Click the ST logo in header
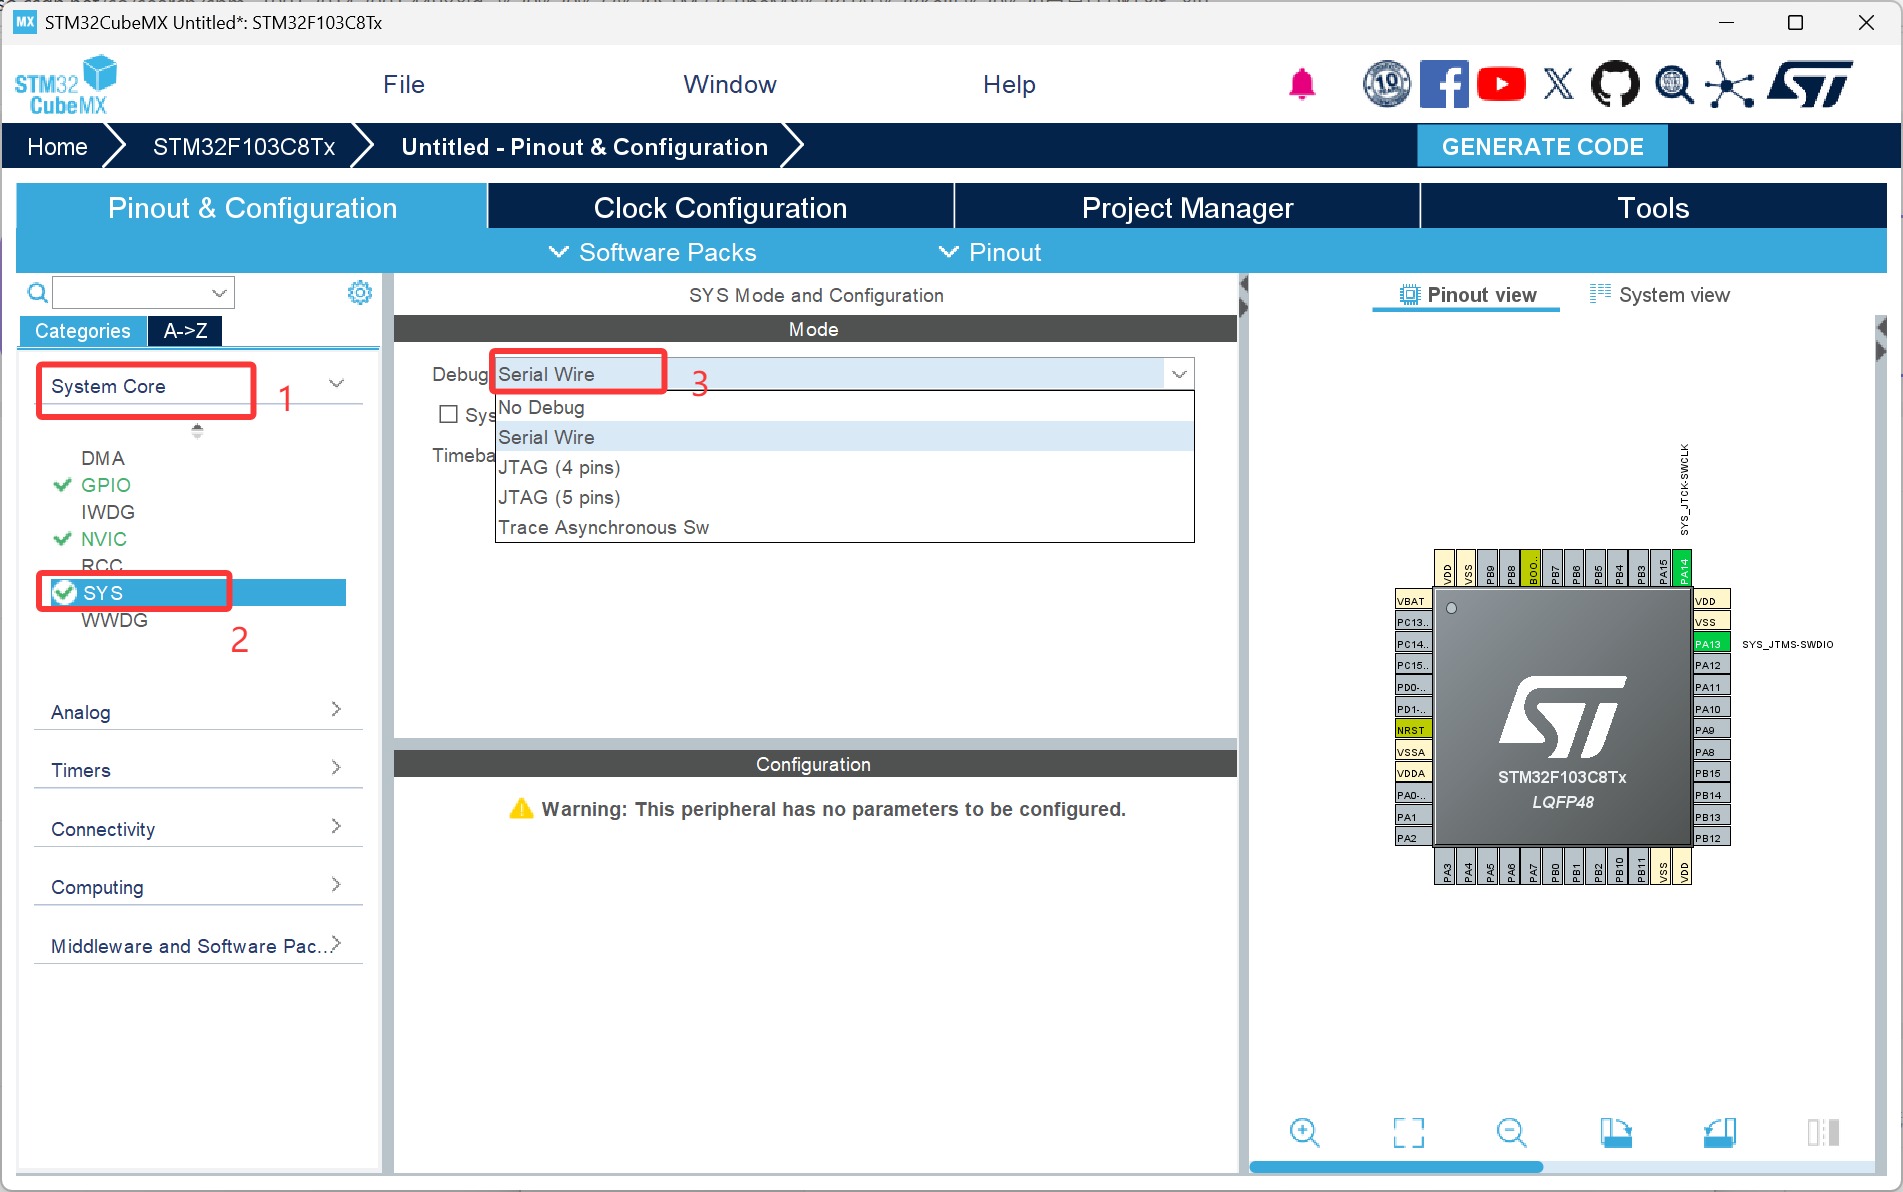The height and width of the screenshot is (1192, 1903). click(1810, 85)
